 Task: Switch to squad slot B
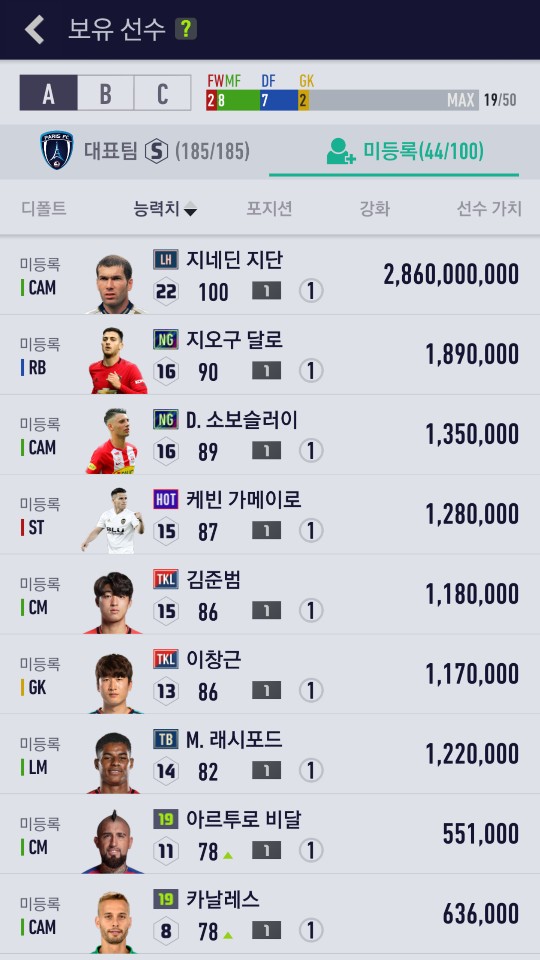[x=105, y=93]
